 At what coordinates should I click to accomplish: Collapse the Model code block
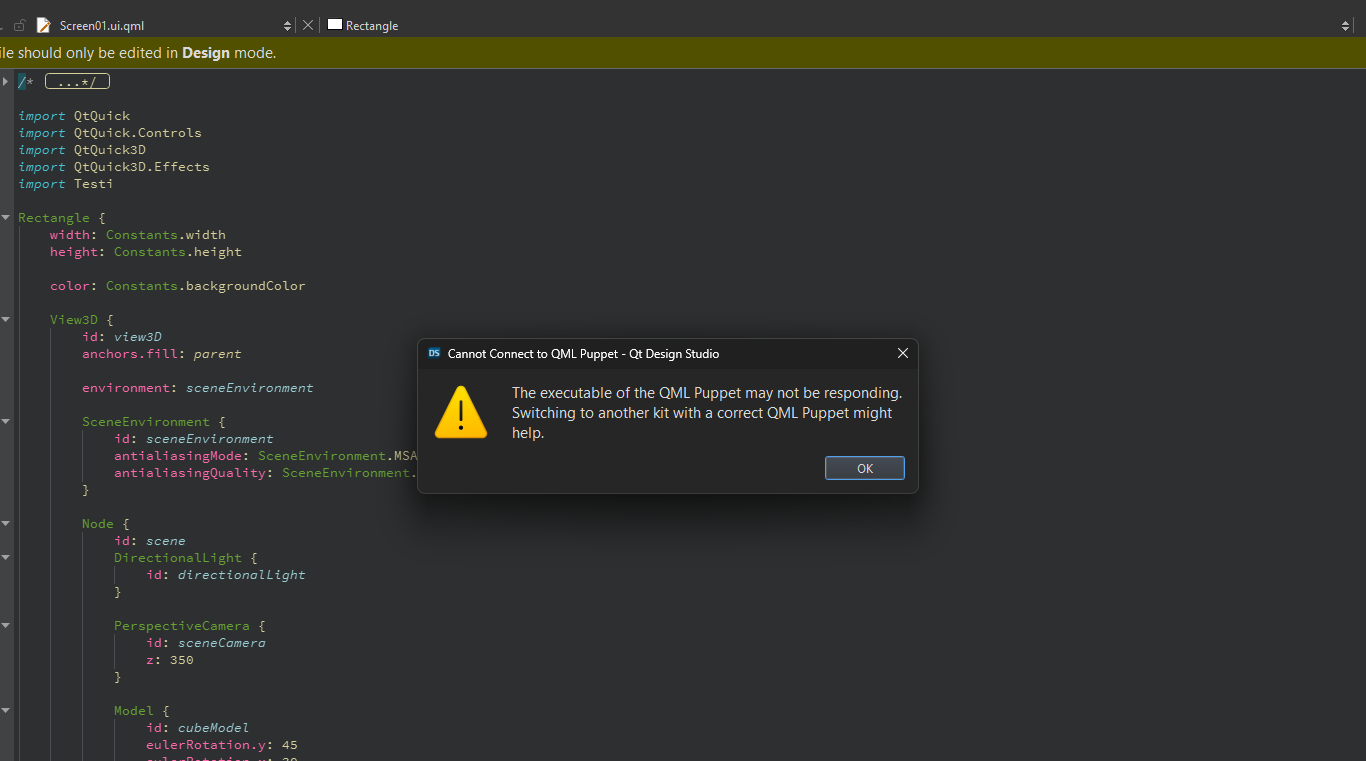(x=6, y=710)
